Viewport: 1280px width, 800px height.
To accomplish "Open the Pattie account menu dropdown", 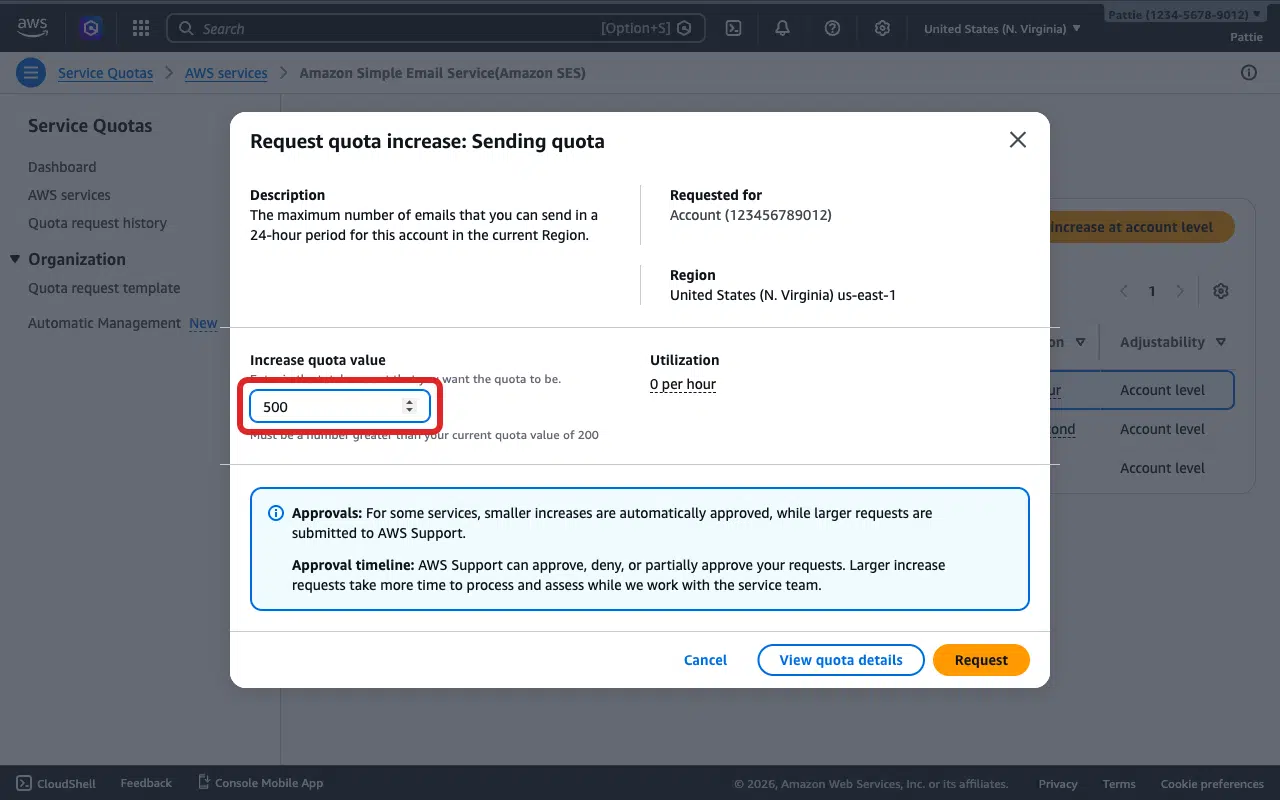I will point(1184,15).
